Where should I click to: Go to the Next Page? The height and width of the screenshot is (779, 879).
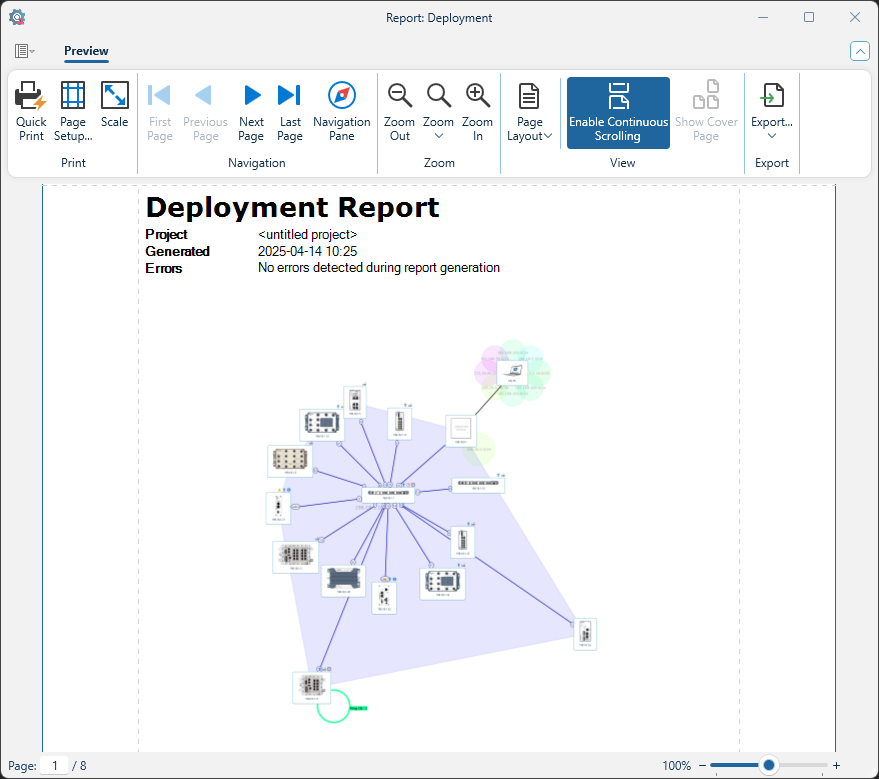(x=251, y=110)
